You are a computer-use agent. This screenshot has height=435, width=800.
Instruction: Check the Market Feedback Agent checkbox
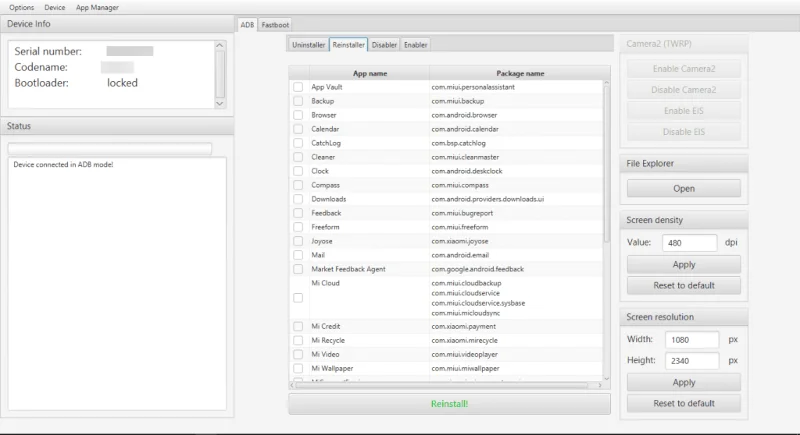tap(298, 269)
